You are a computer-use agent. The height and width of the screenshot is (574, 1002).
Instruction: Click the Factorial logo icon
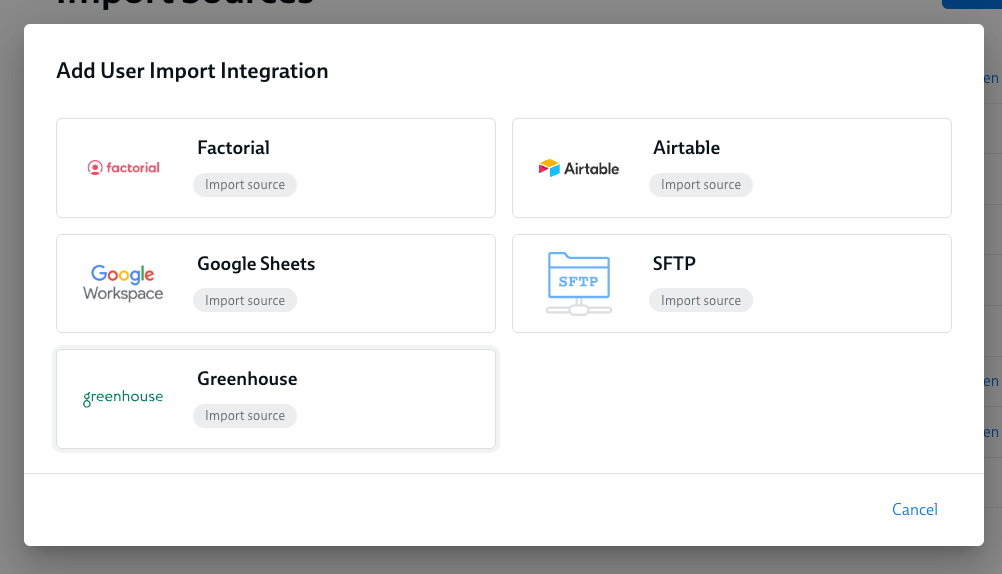[123, 167]
